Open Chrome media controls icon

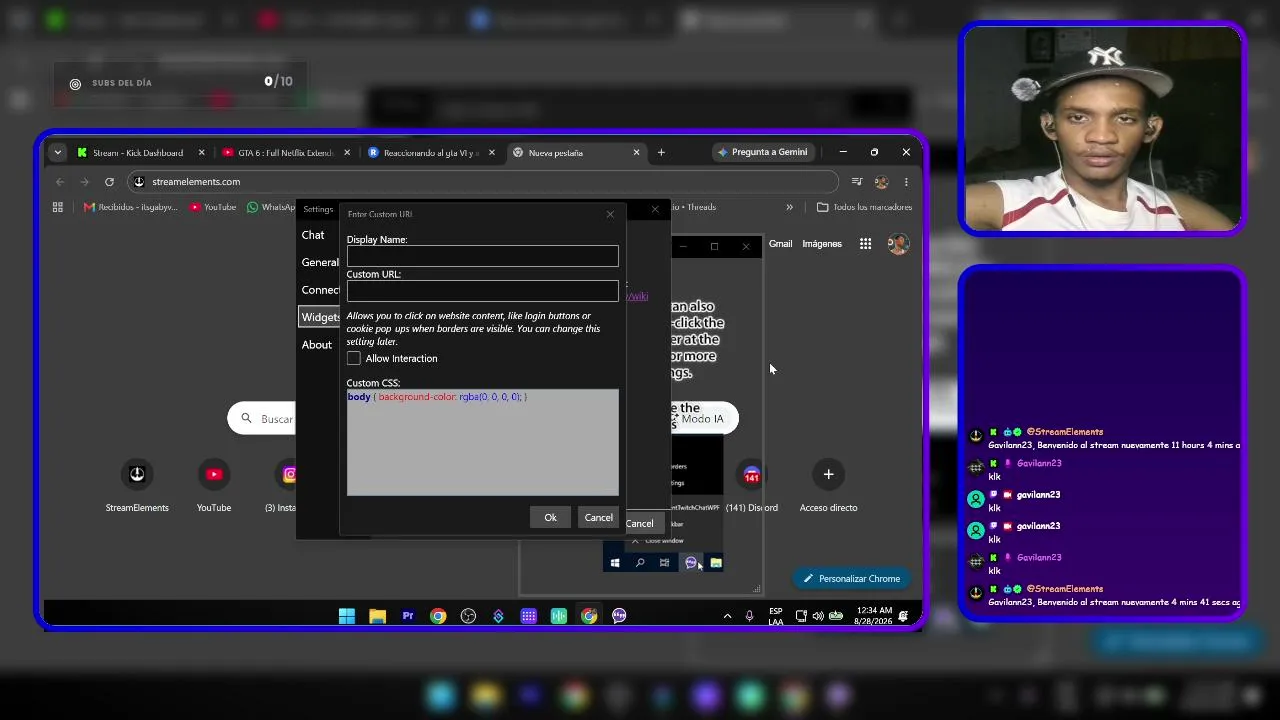(x=857, y=182)
